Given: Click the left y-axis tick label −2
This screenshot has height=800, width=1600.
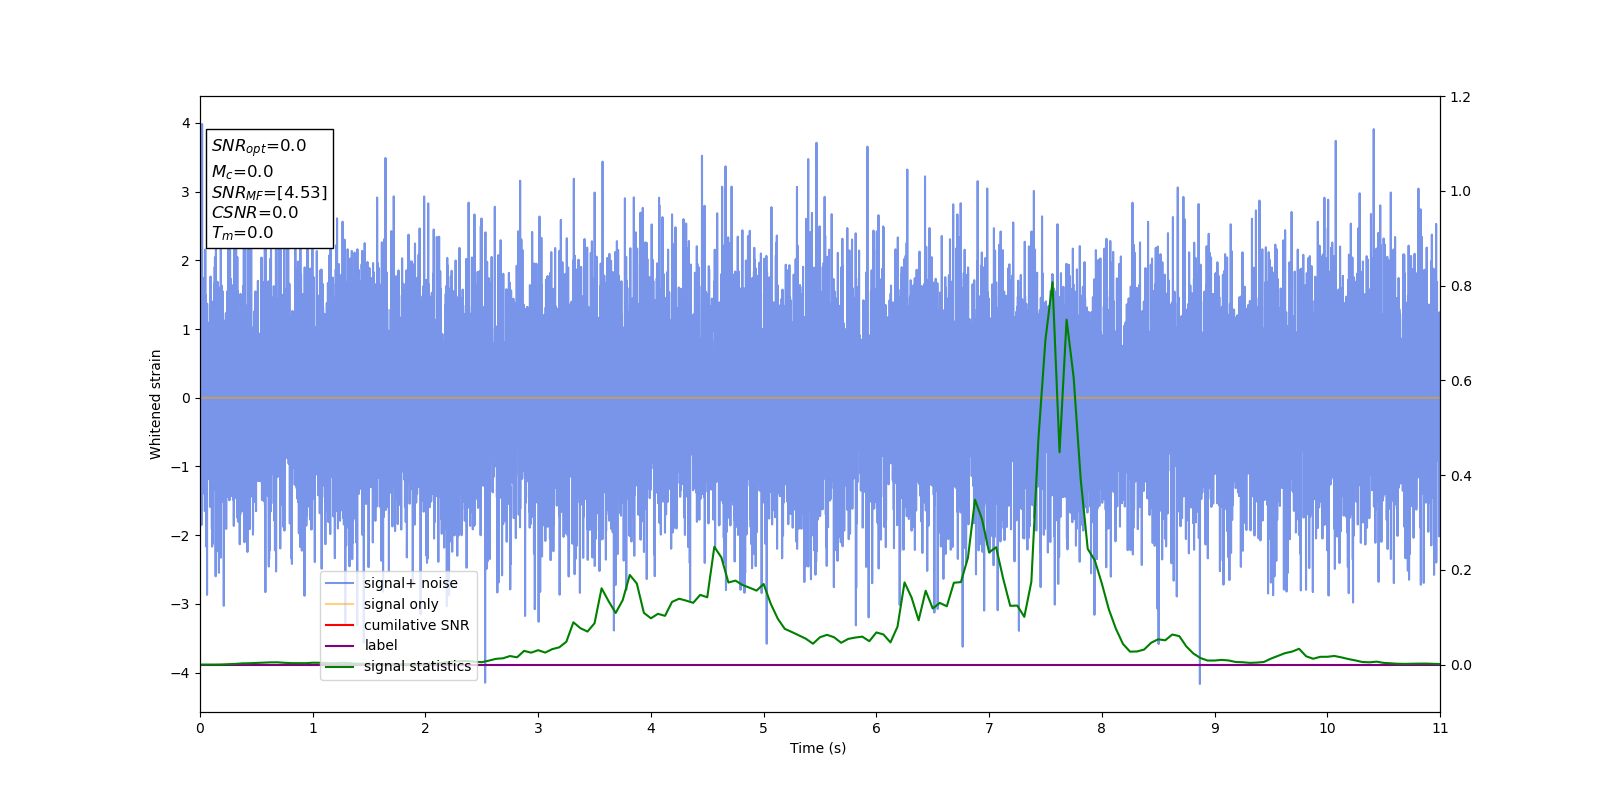Looking at the screenshot, I should tap(181, 536).
